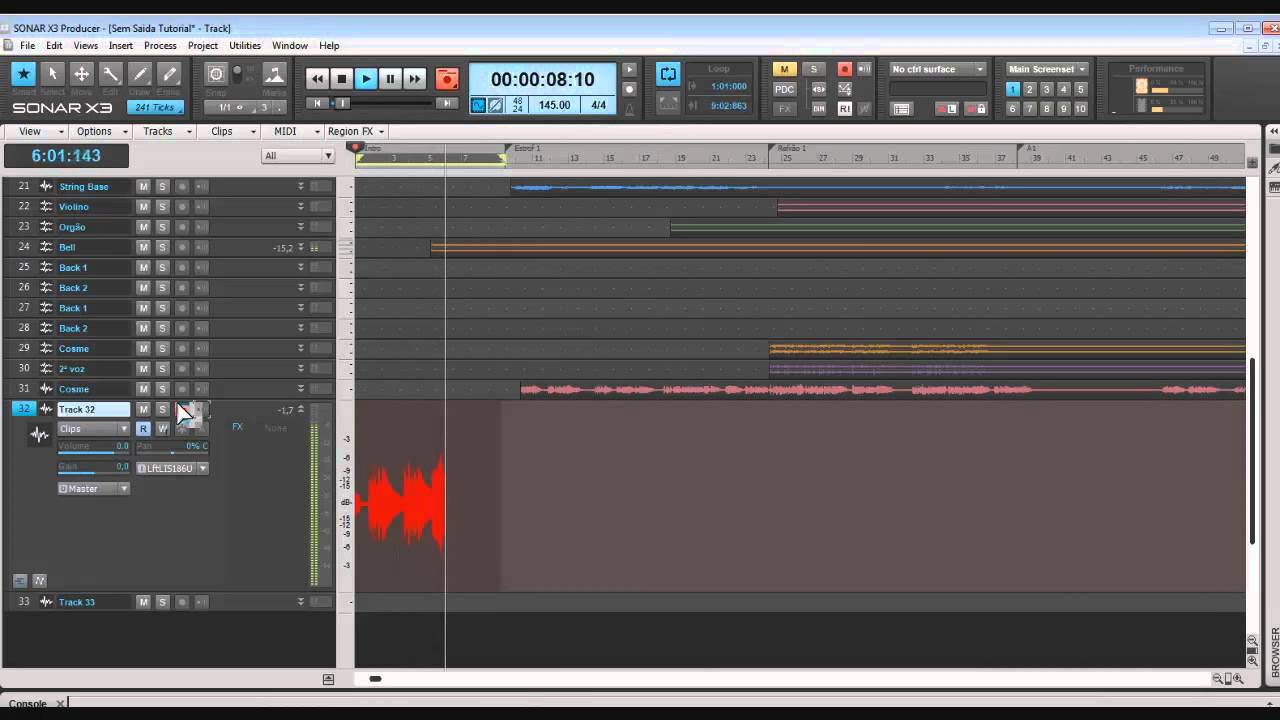The width and height of the screenshot is (1280, 720).
Task: Toggle the global input echo (RI) button
Action: tap(845, 108)
